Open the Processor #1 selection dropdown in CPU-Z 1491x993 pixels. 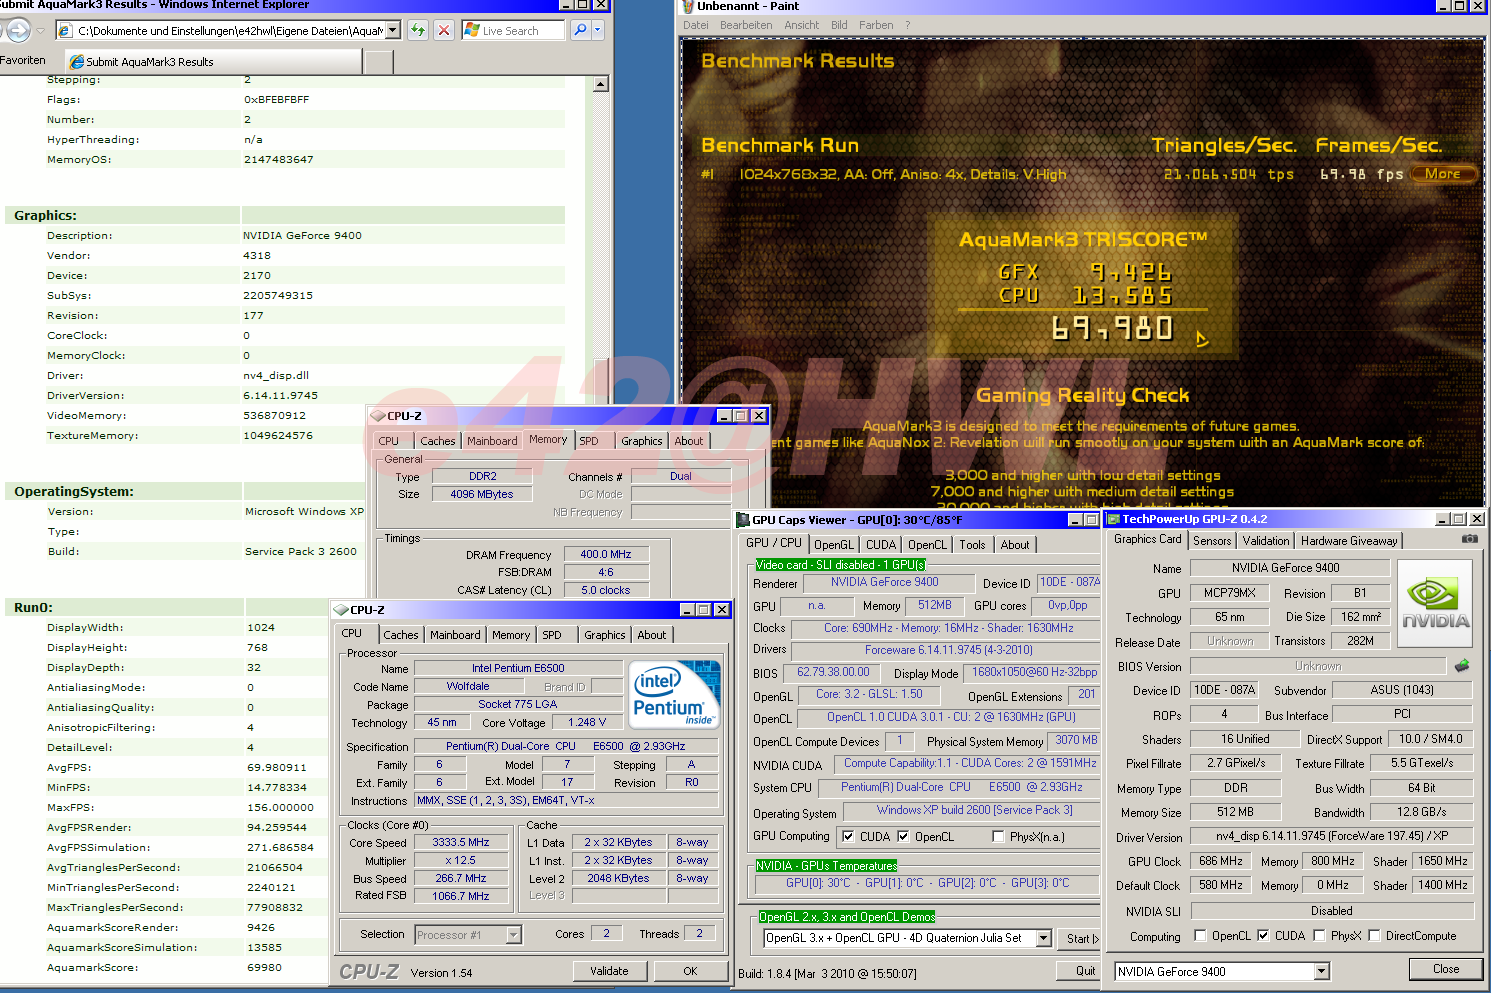513,935
